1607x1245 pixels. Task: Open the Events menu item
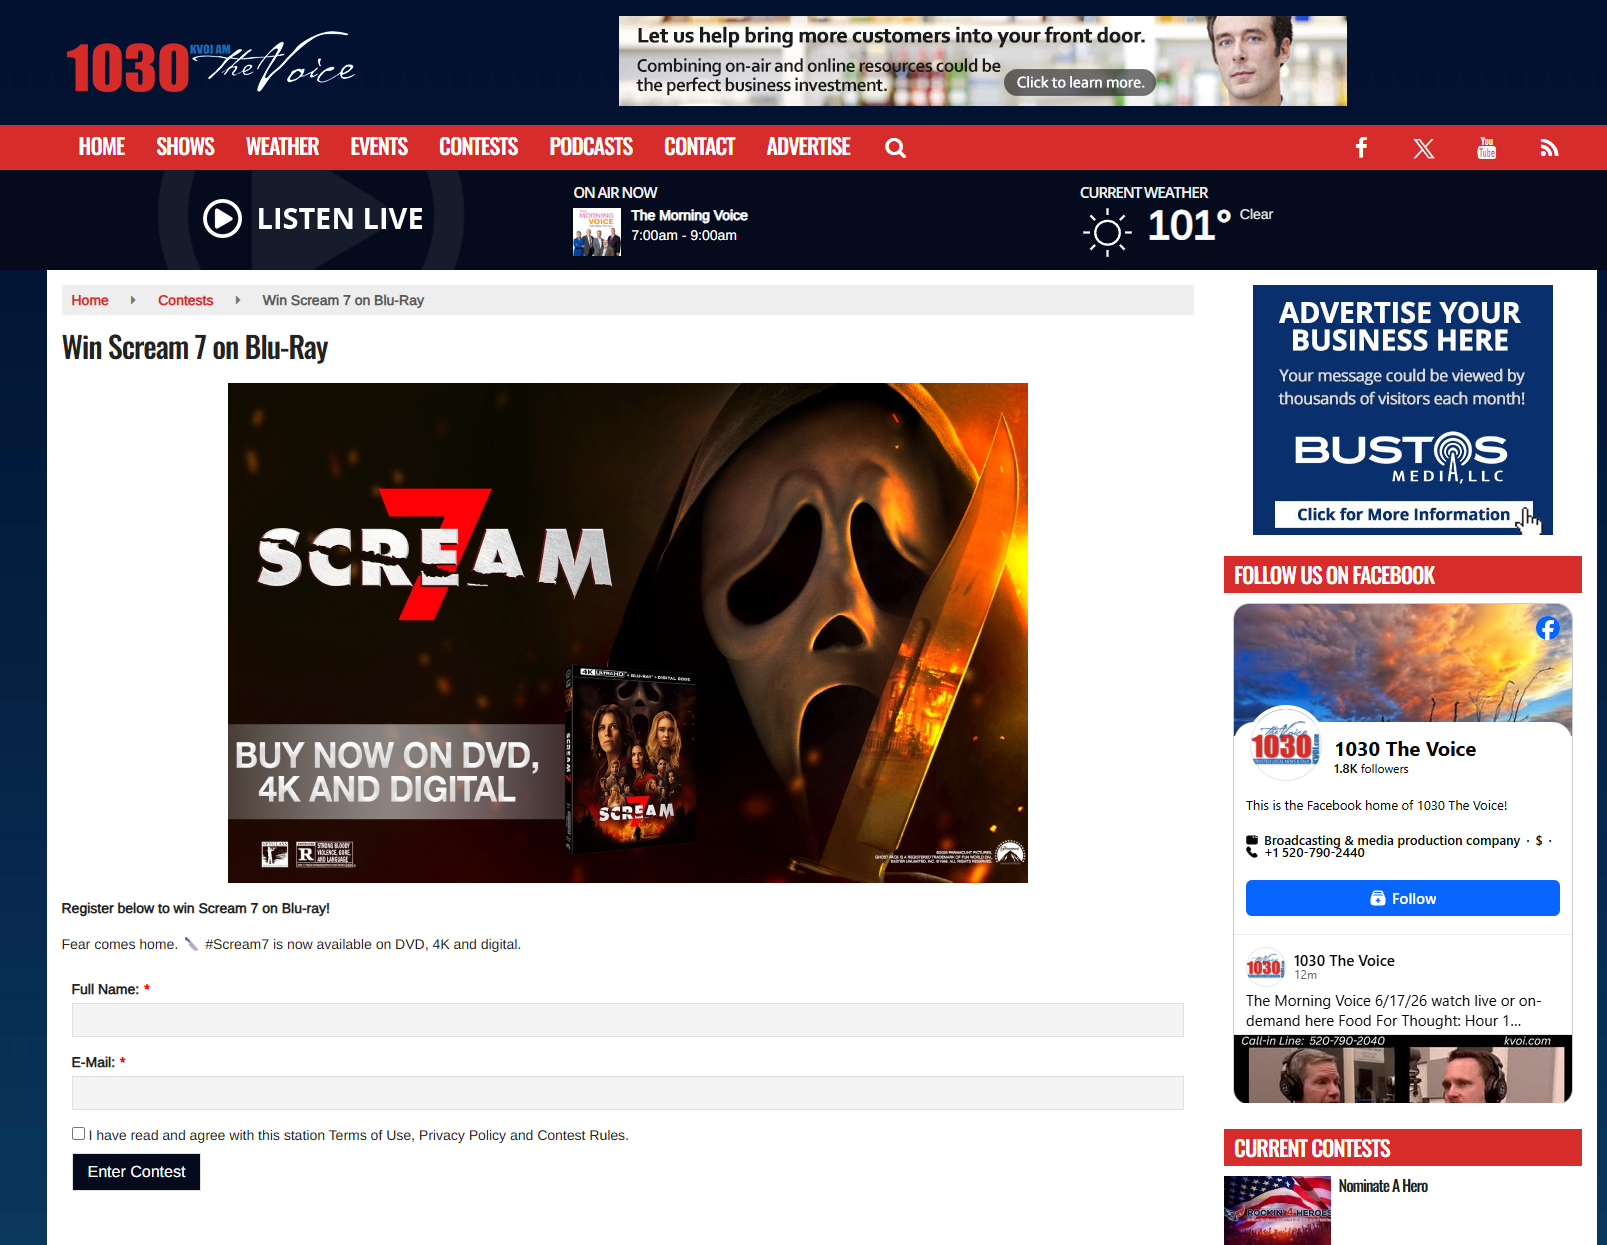pyautogui.click(x=379, y=147)
